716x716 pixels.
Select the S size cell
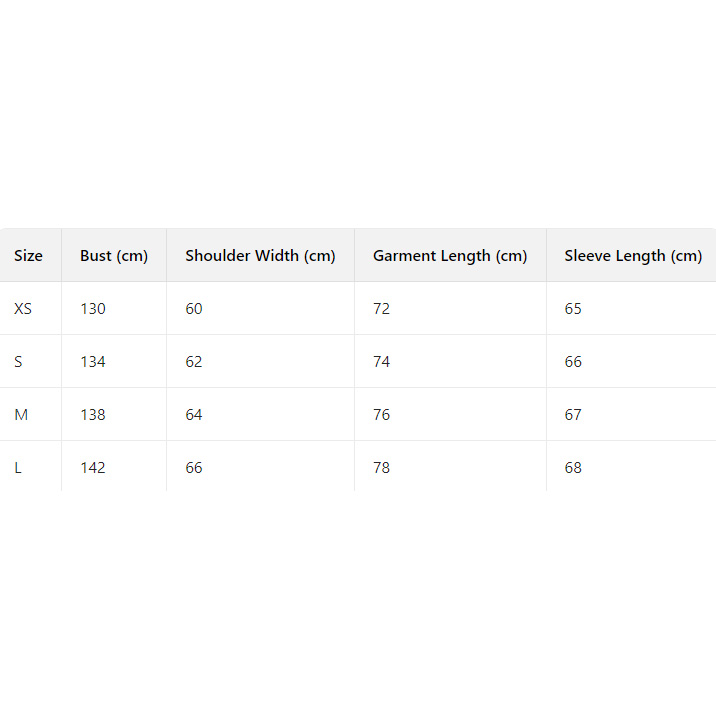18,362
